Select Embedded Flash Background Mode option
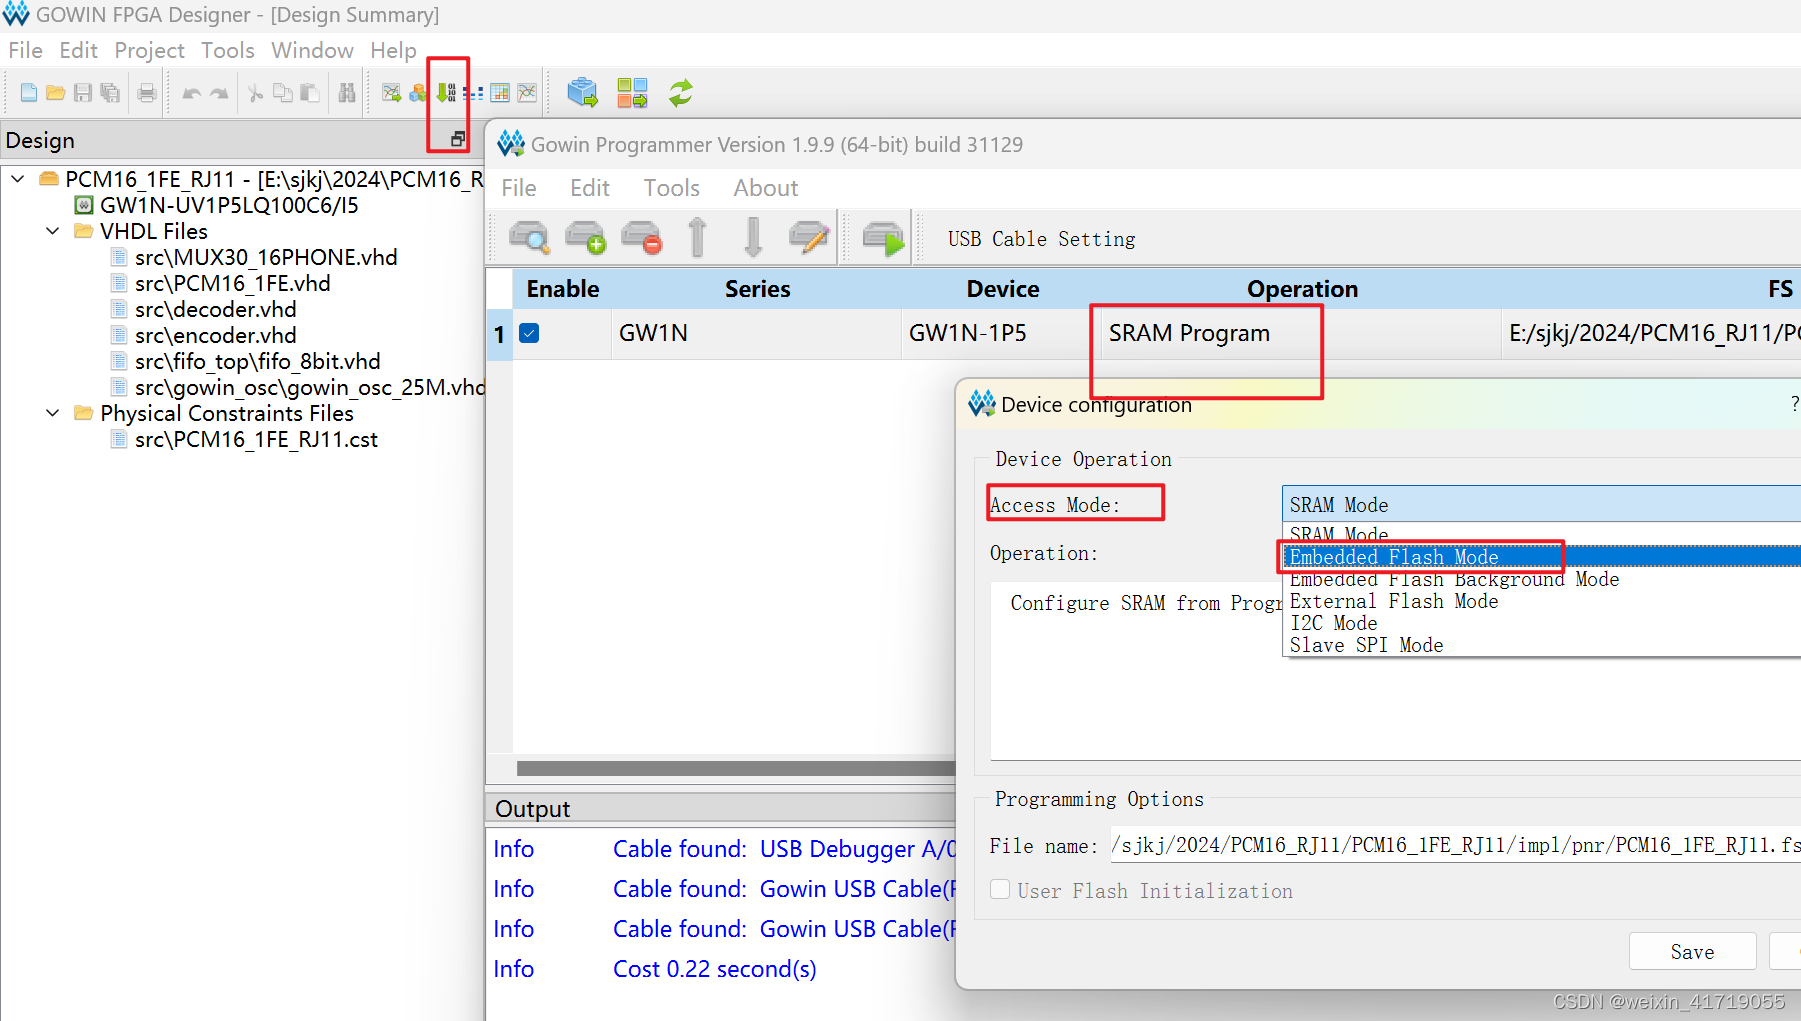The width and height of the screenshot is (1801, 1021). point(1541,579)
